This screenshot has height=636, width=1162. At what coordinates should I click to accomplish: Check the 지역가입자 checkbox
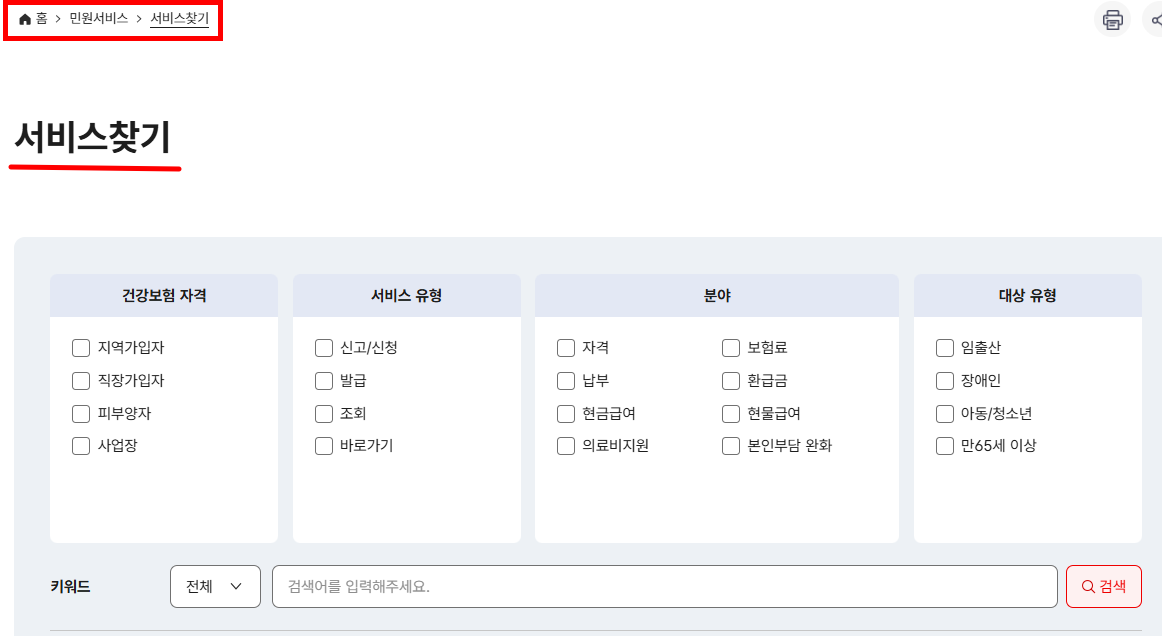tap(81, 348)
